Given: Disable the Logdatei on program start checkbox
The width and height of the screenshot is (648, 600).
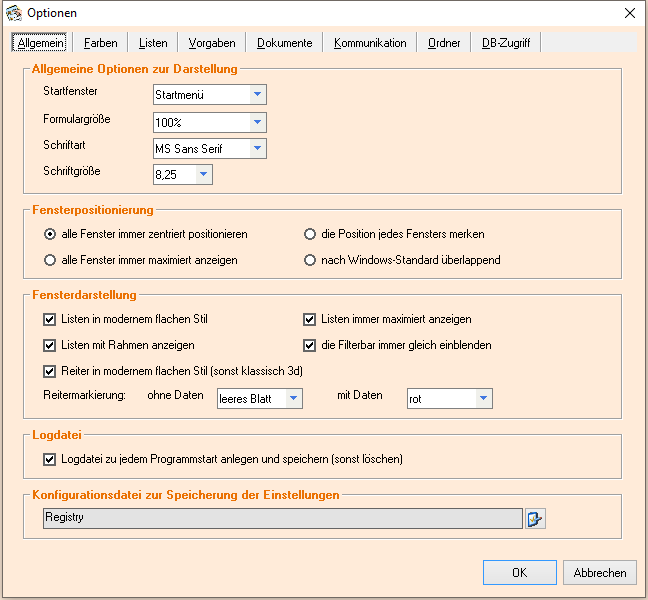Looking at the screenshot, I should tap(50, 460).
